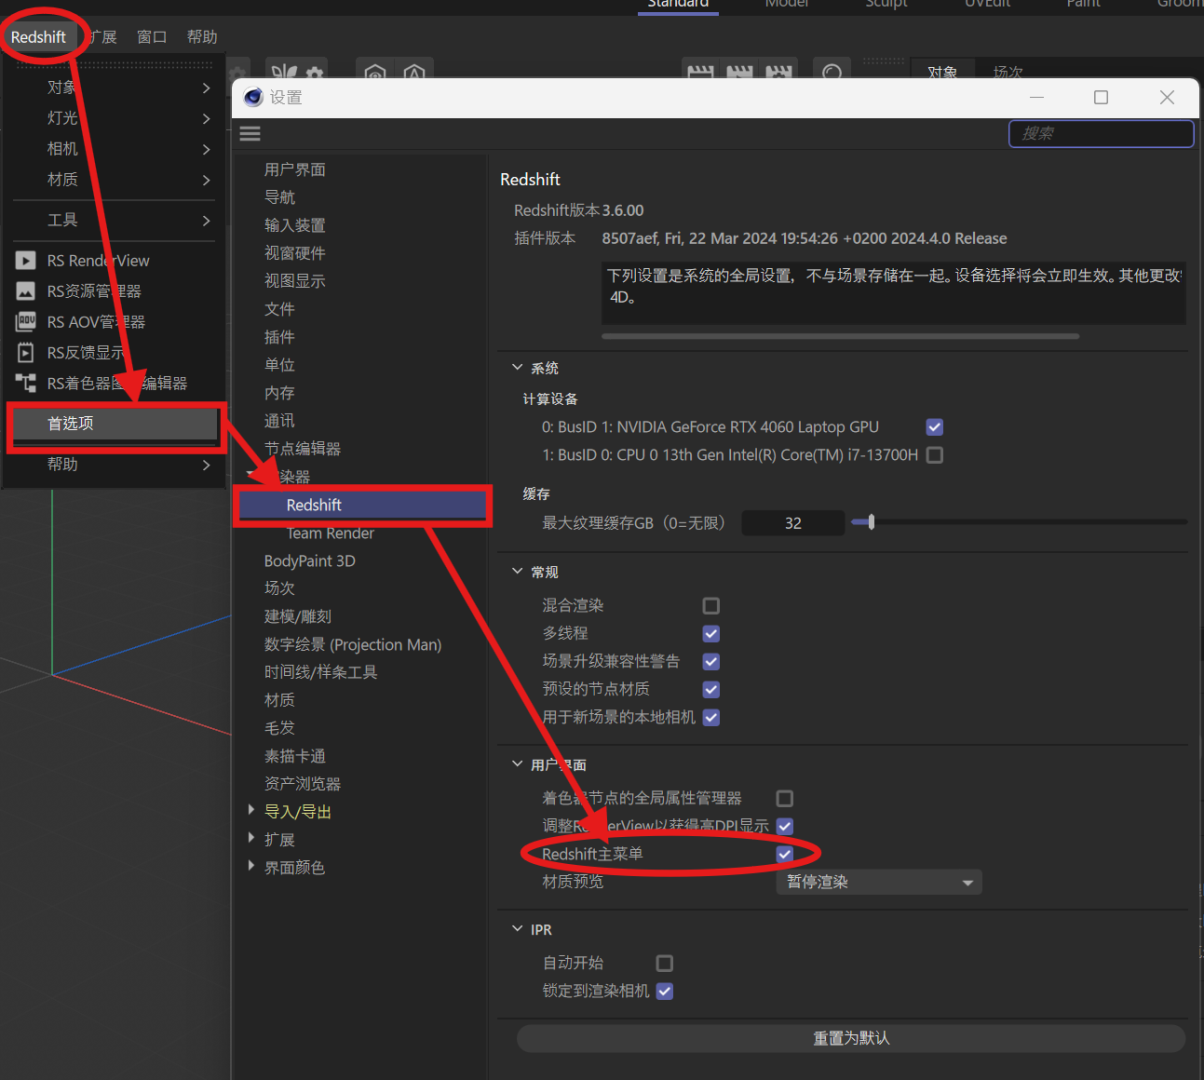
Task: Select 视窗硬件 in the settings tree
Action: point(295,254)
